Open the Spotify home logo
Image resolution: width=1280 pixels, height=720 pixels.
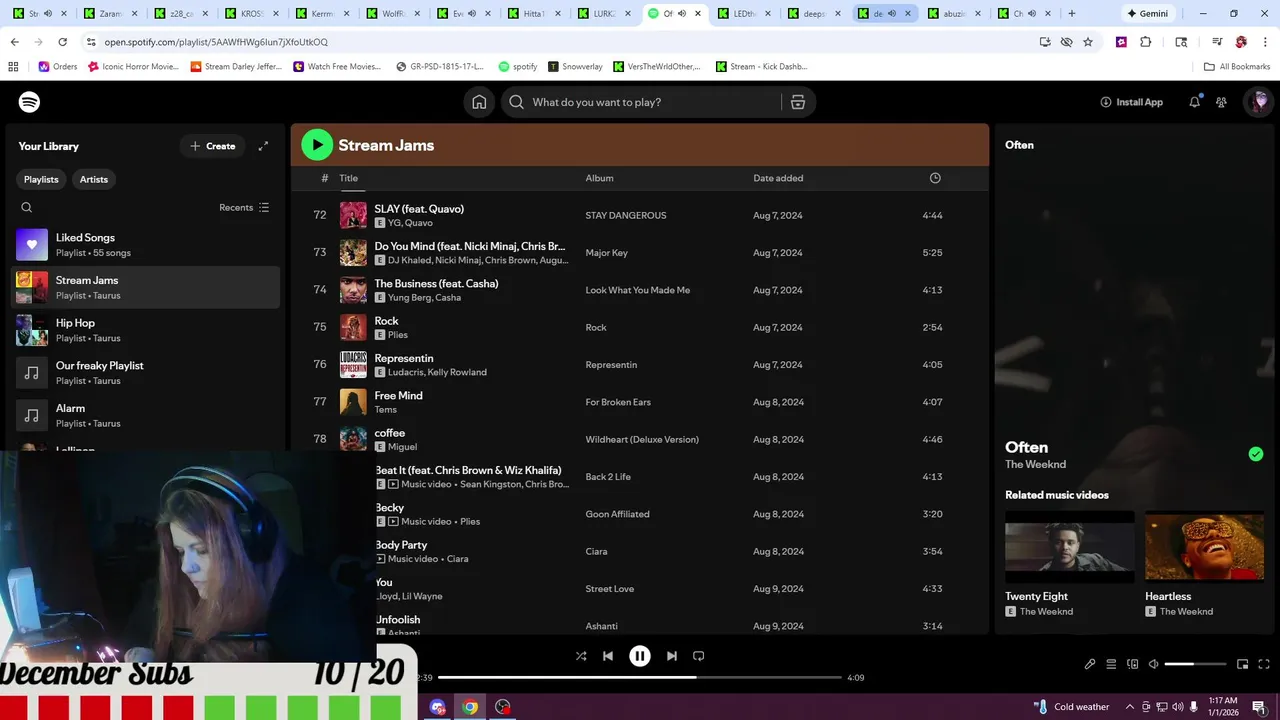pos(29,102)
